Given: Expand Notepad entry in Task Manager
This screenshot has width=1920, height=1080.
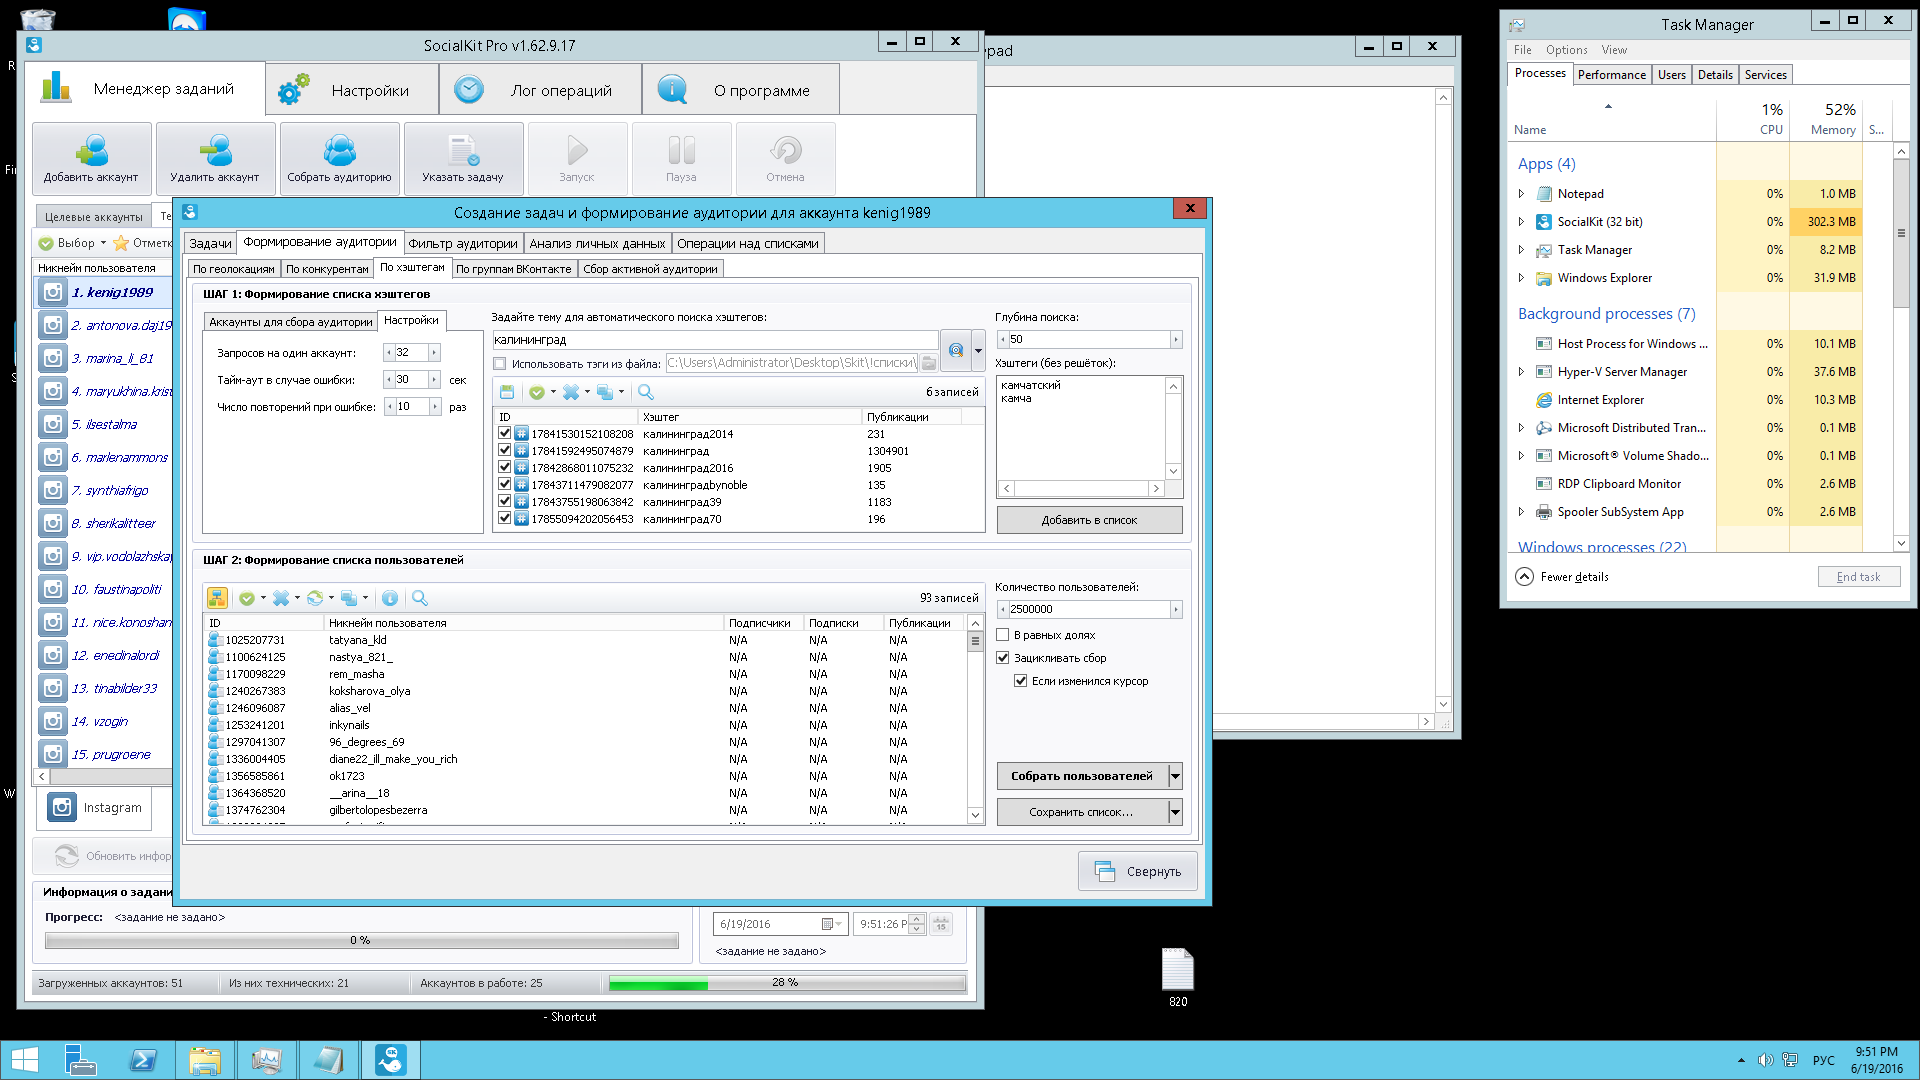Looking at the screenshot, I should [x=1521, y=194].
